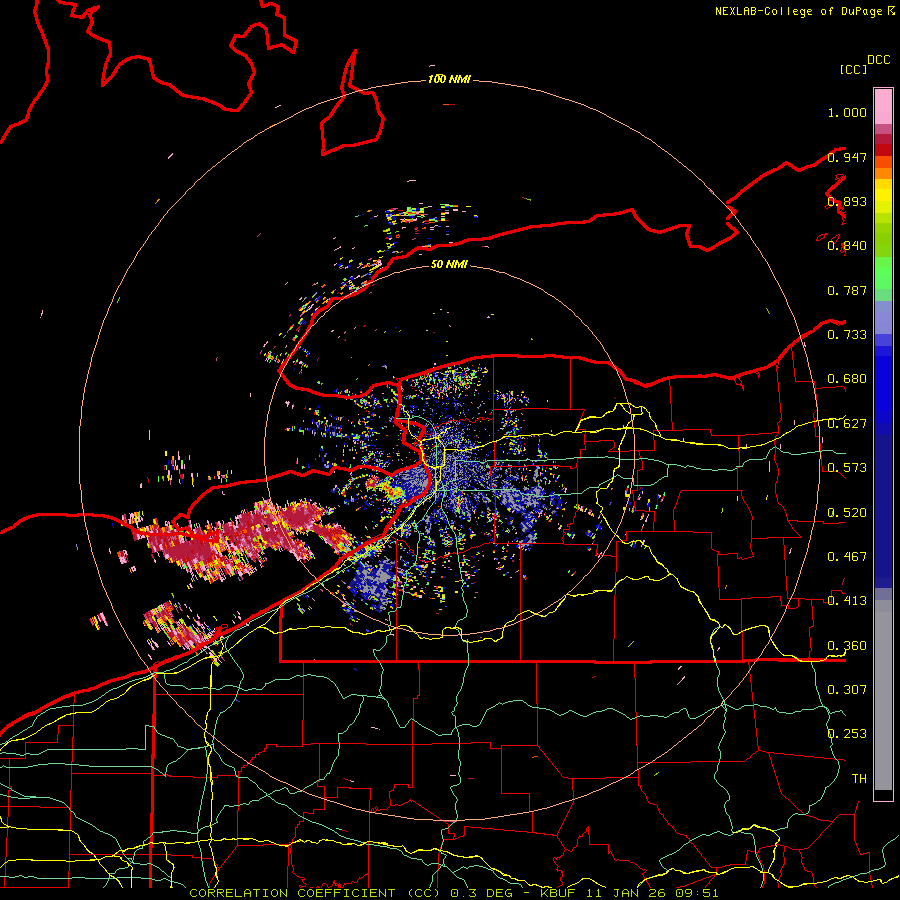Click the 50 NMI range ring label
Screen dimensions: 900x900
449,264
